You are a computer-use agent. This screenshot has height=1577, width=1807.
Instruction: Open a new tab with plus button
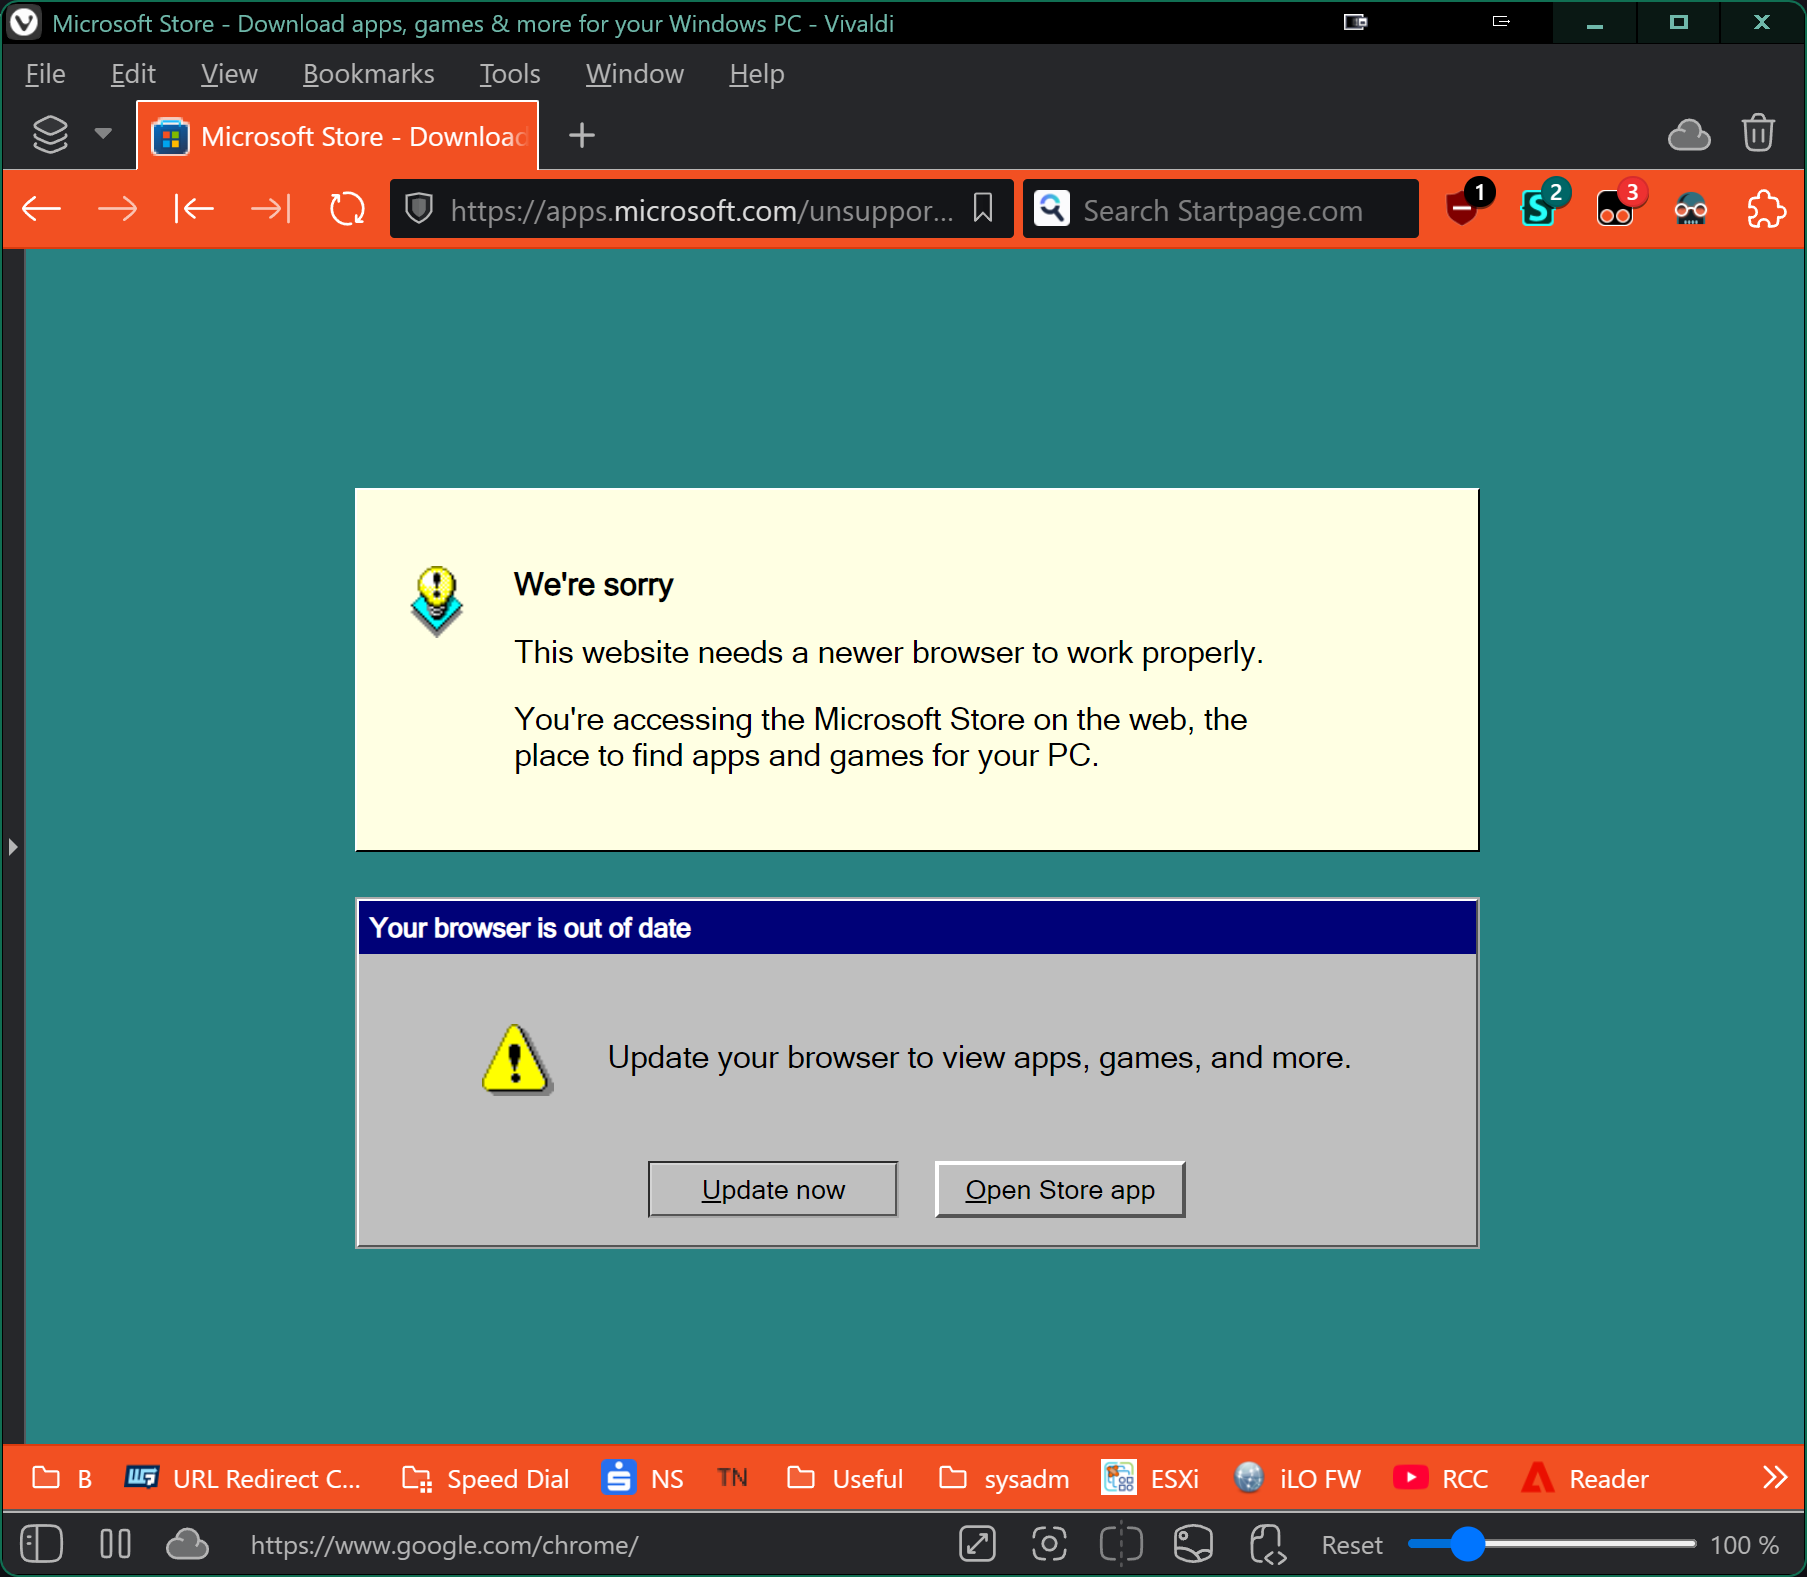point(581,134)
